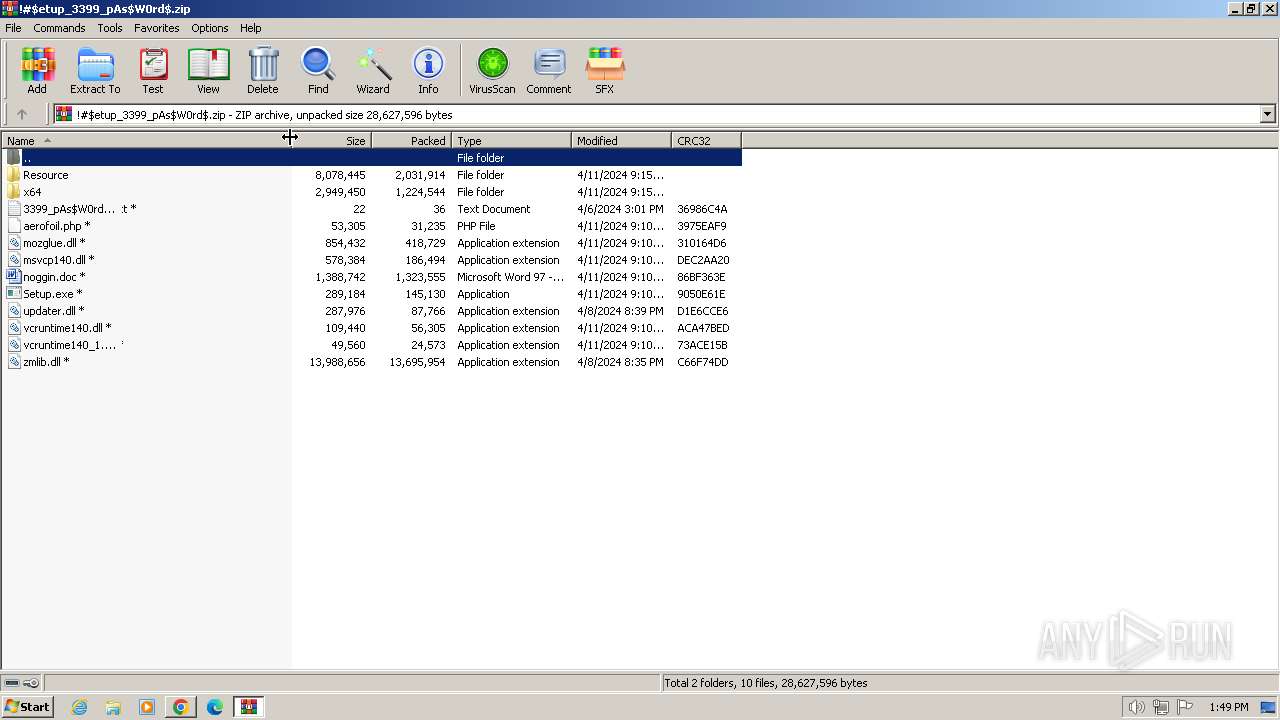The image size is (1280, 720).
Task: Sort by CRC32 column header
Action: click(706, 141)
